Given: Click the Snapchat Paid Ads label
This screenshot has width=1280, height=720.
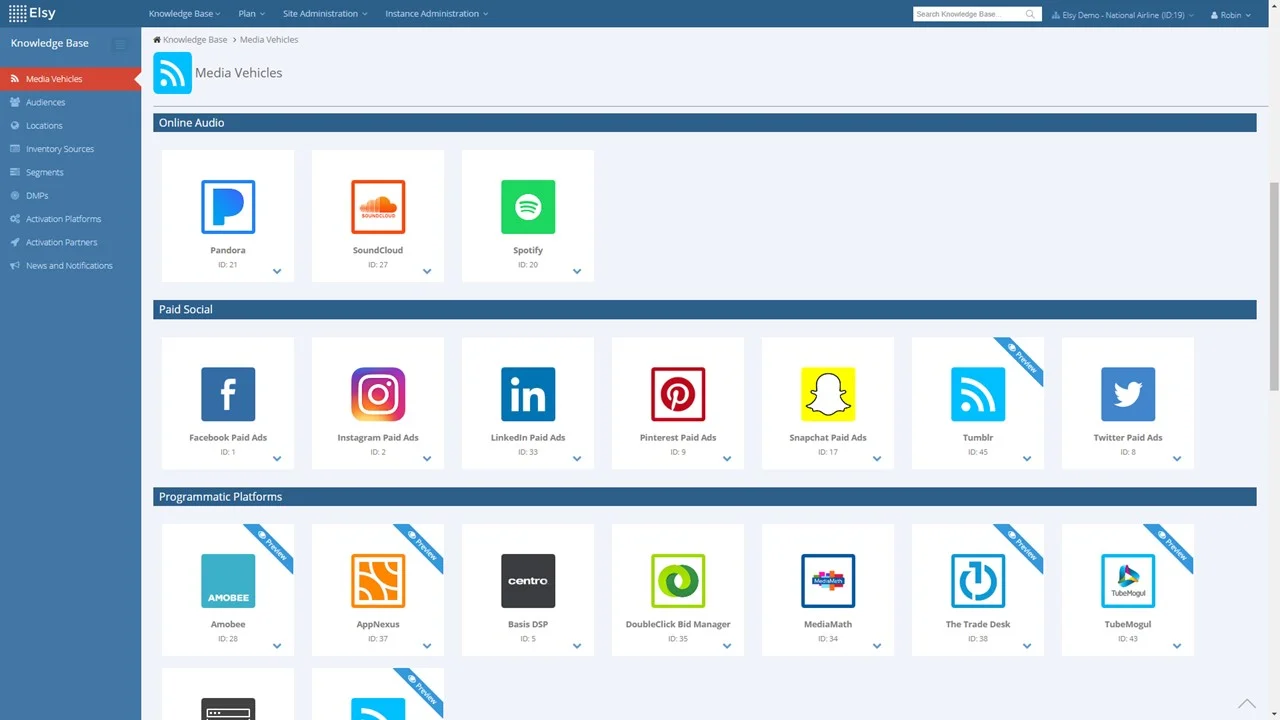Looking at the screenshot, I should point(828,438).
